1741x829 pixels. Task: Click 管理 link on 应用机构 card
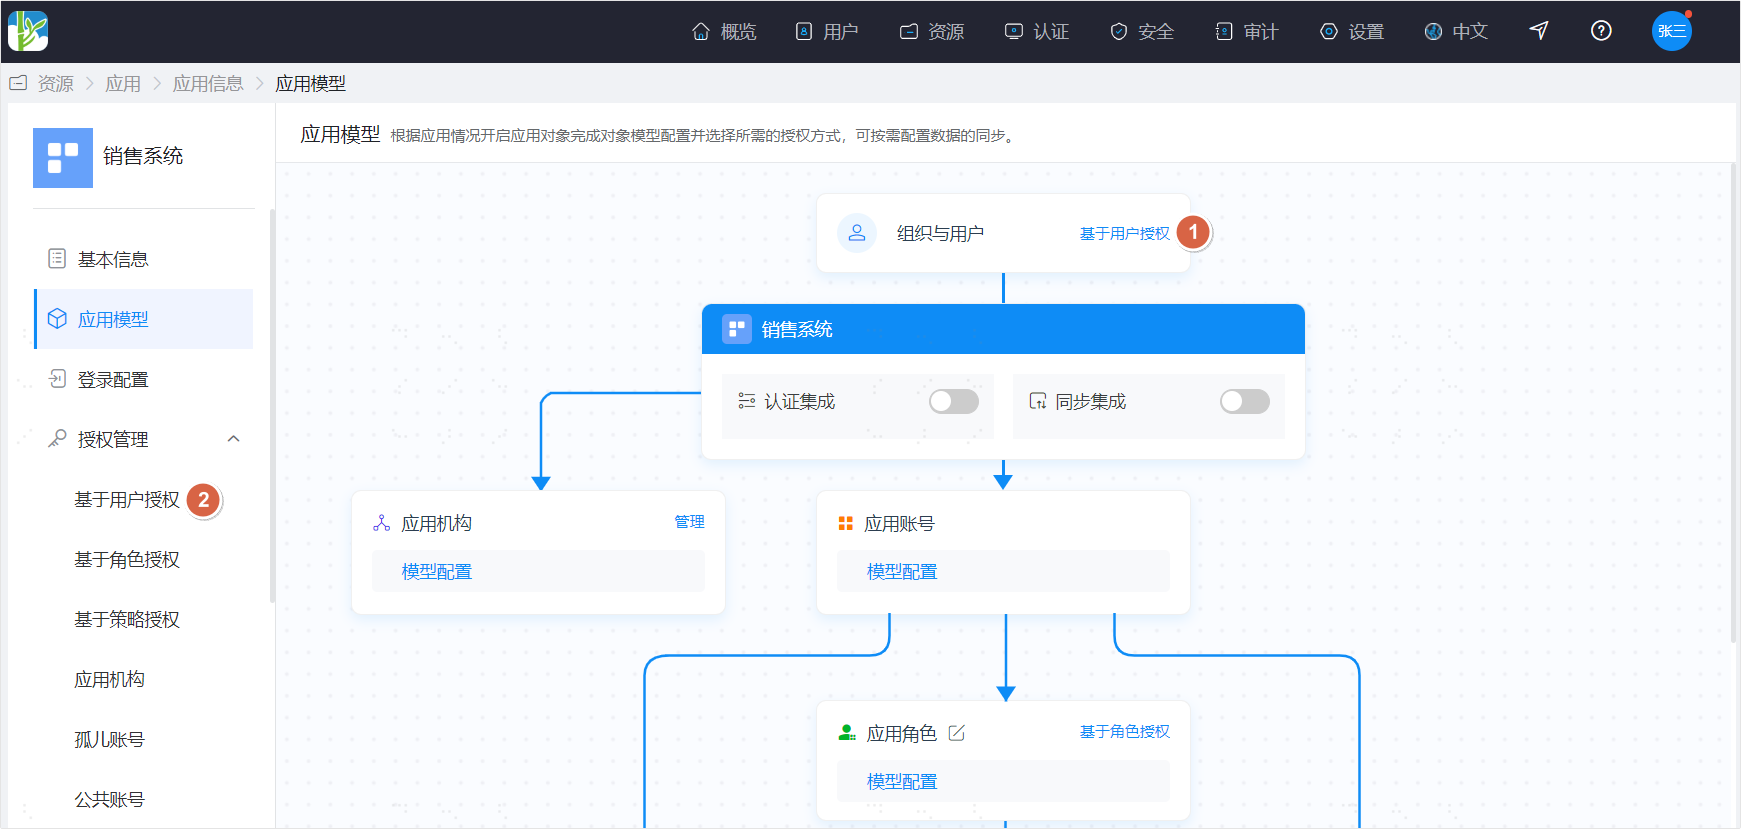[690, 522]
